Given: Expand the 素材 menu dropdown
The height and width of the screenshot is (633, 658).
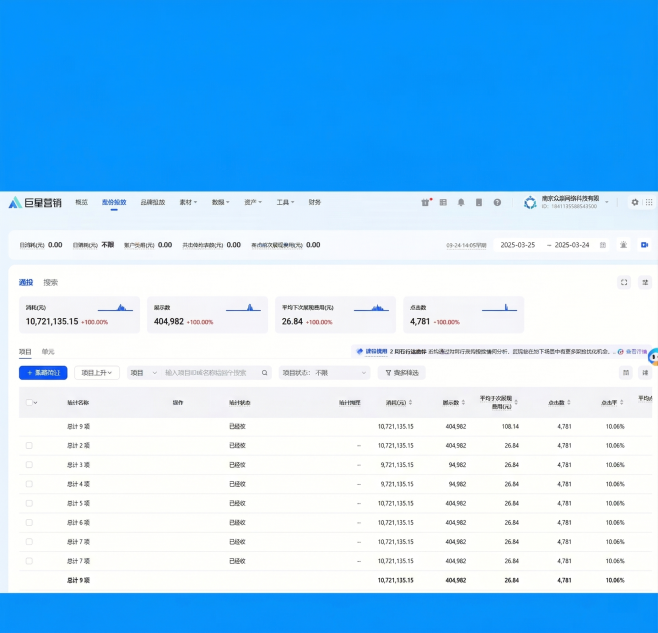Looking at the screenshot, I should click(188, 202).
